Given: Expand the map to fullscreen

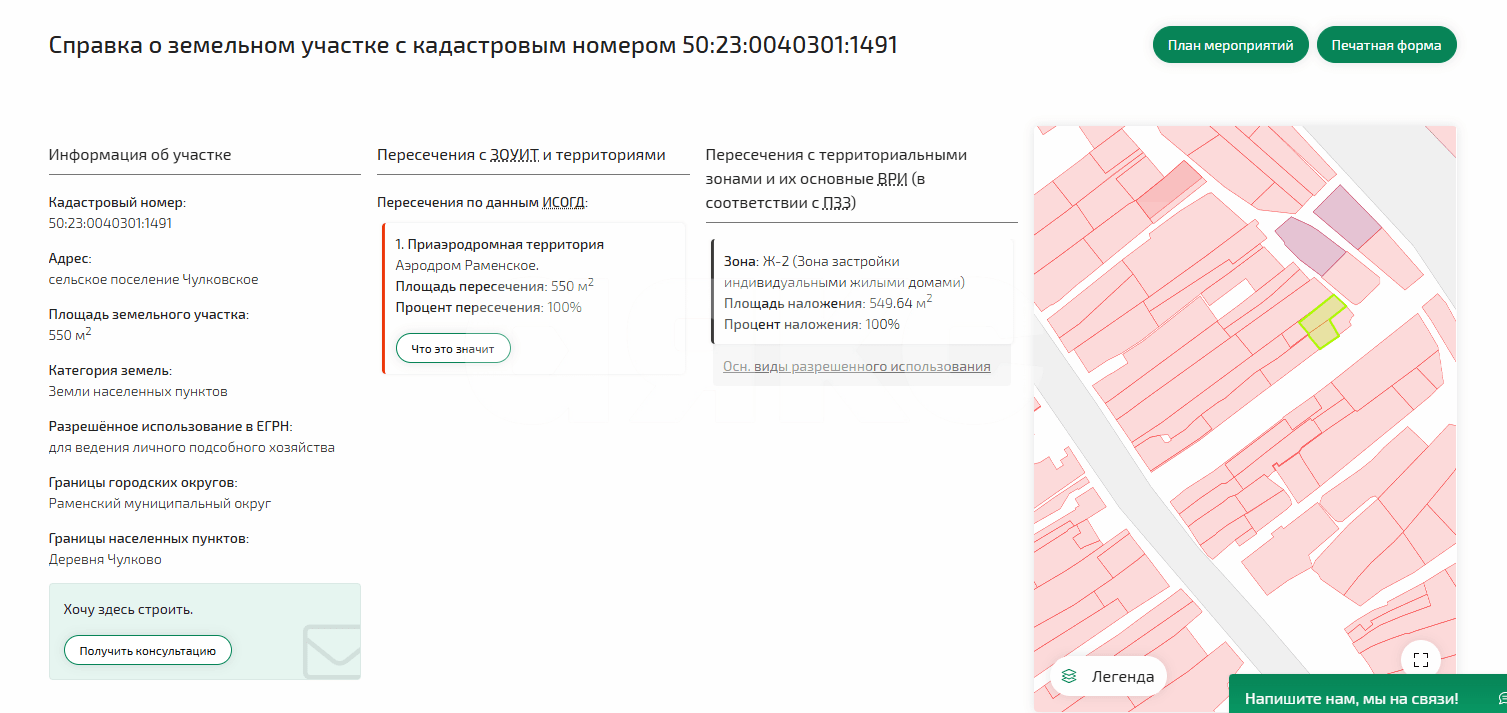Looking at the screenshot, I should [x=1420, y=659].
